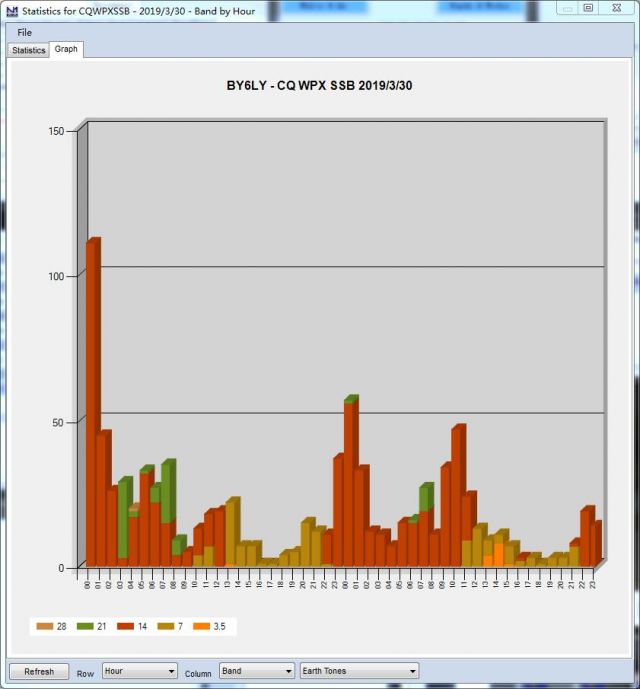Click the 7 band gold legend swatch
The height and width of the screenshot is (689, 640).
pos(166,626)
